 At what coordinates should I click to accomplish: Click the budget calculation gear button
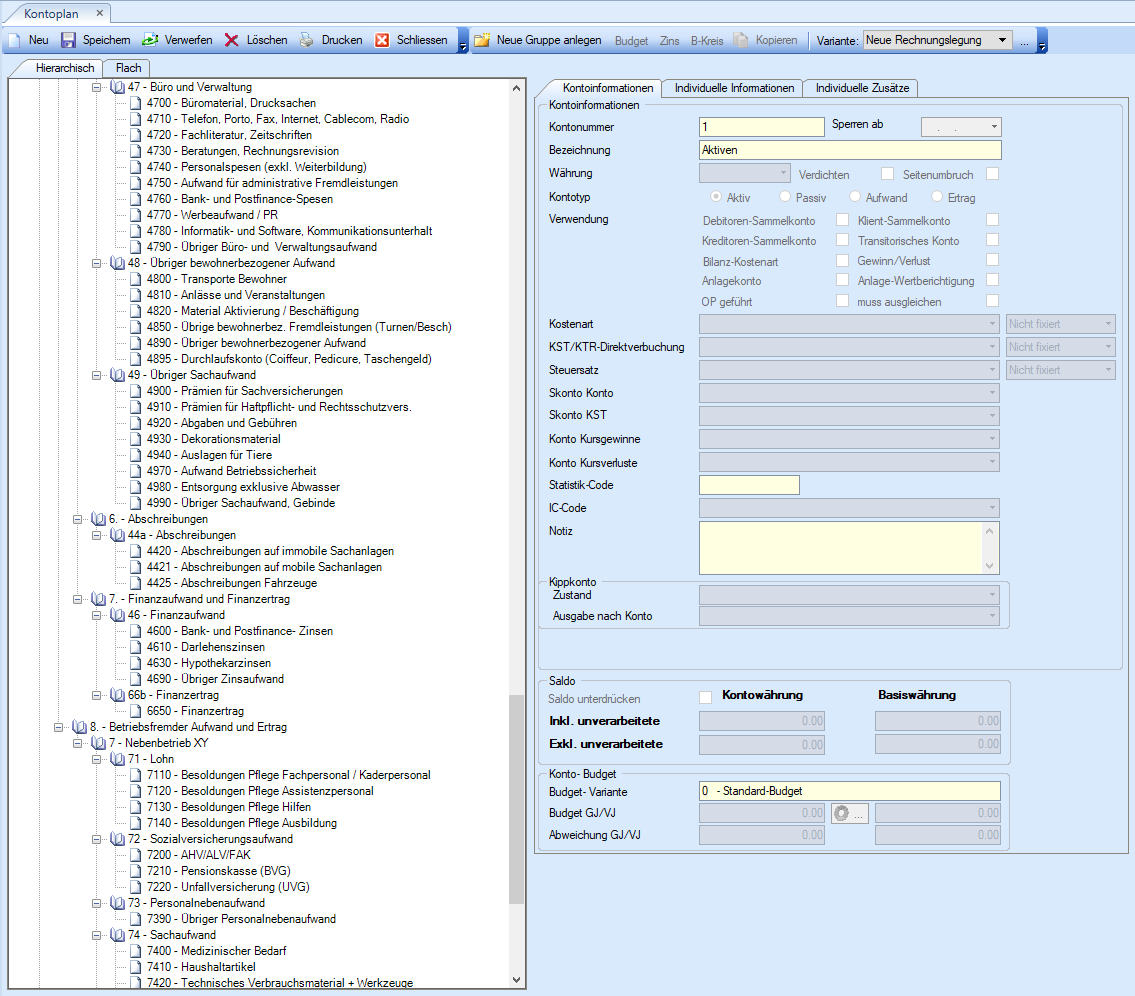click(849, 814)
